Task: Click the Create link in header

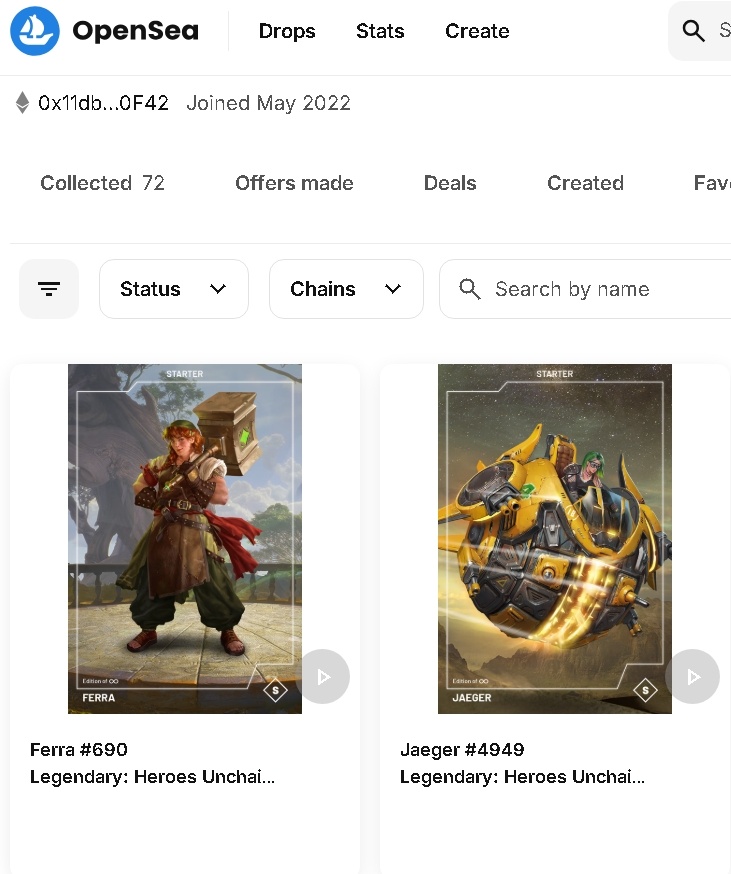Action: [x=477, y=31]
